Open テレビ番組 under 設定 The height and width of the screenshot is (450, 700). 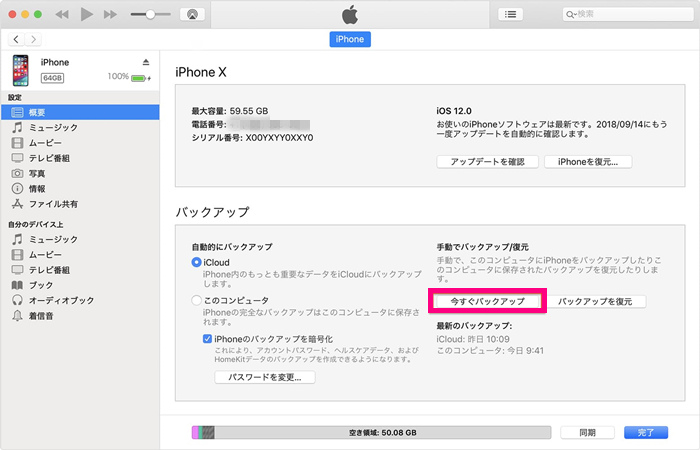[80, 158]
